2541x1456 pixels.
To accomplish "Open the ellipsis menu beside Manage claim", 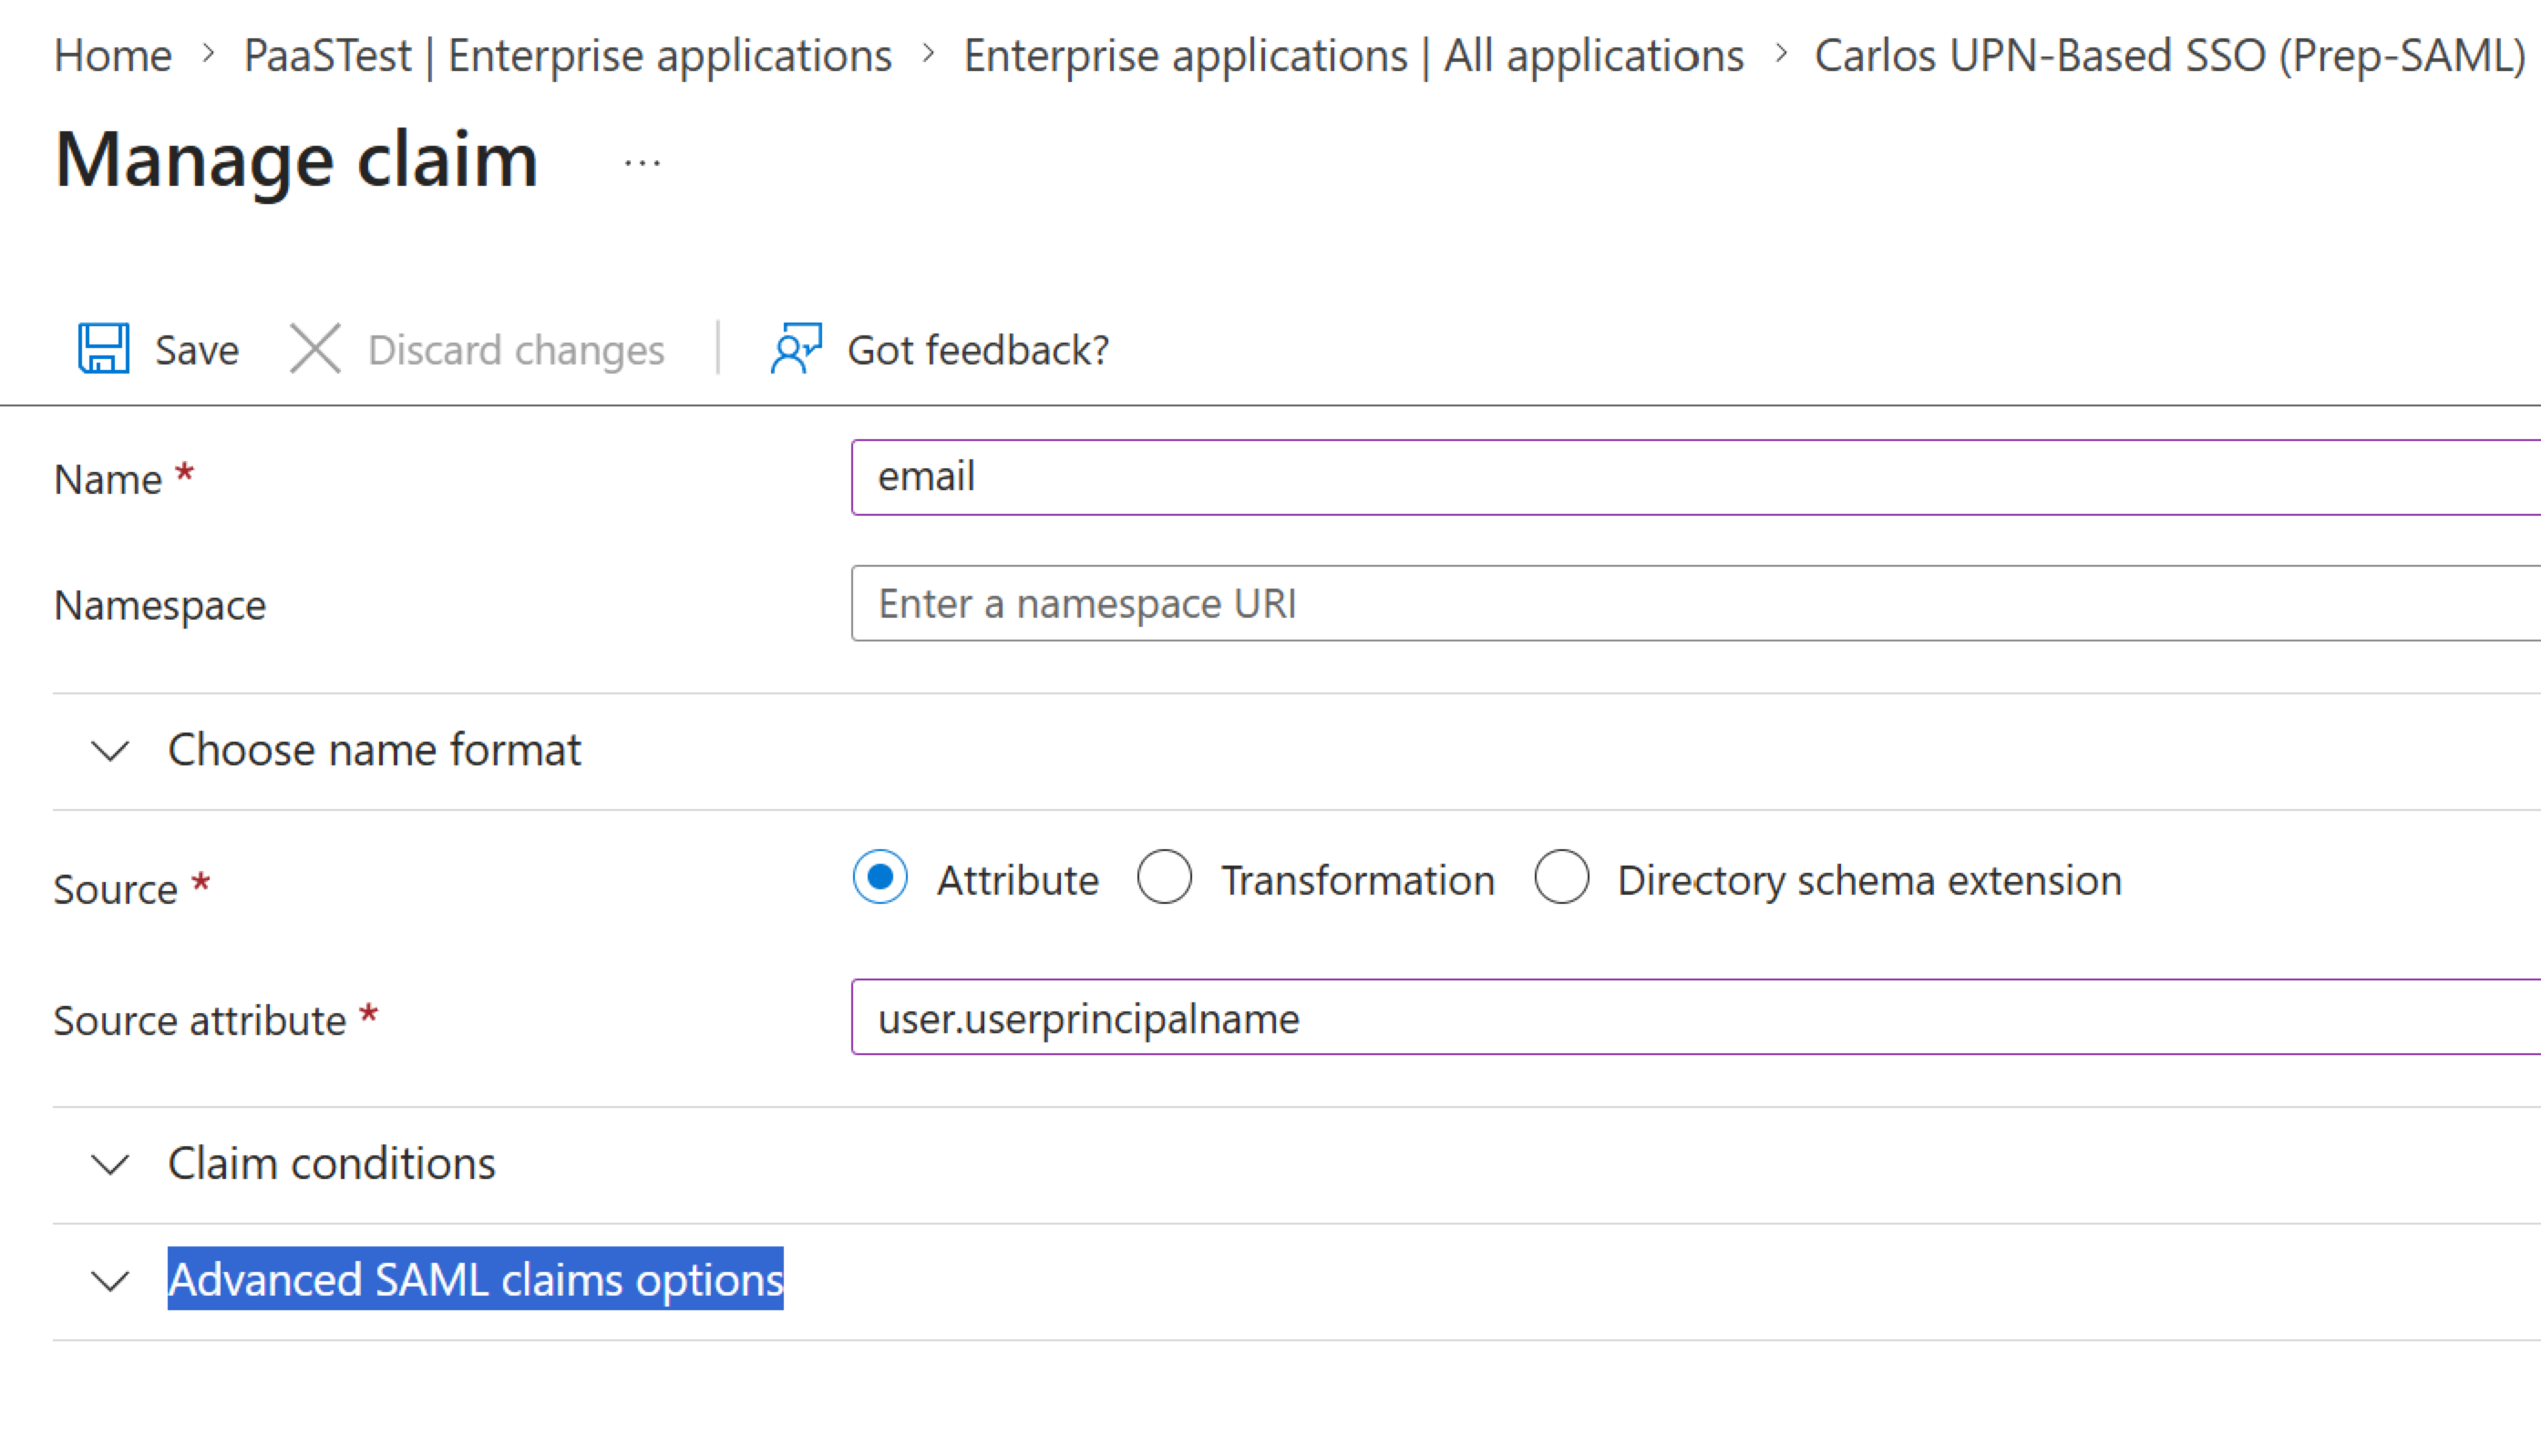I will (x=642, y=162).
